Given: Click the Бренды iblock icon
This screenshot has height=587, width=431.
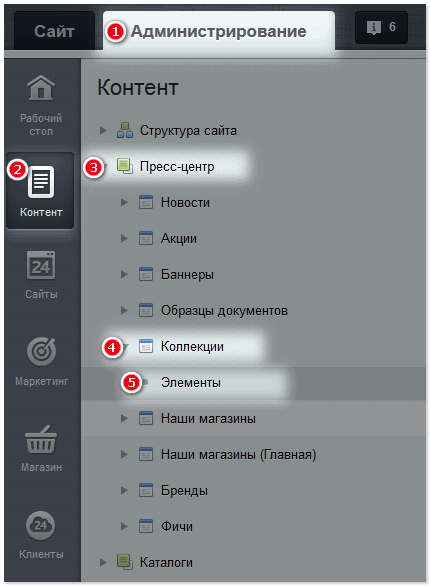Looking at the screenshot, I should (x=146, y=490).
